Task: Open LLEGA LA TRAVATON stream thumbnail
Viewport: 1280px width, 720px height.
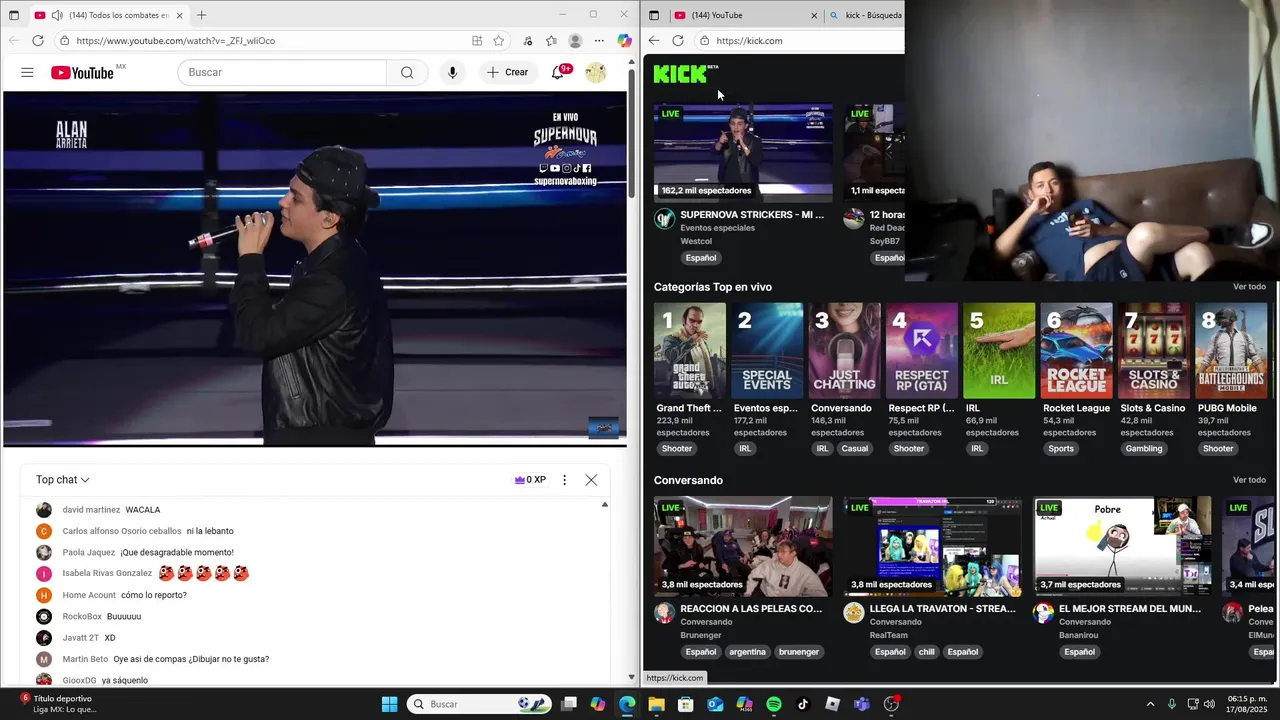Action: [x=932, y=545]
